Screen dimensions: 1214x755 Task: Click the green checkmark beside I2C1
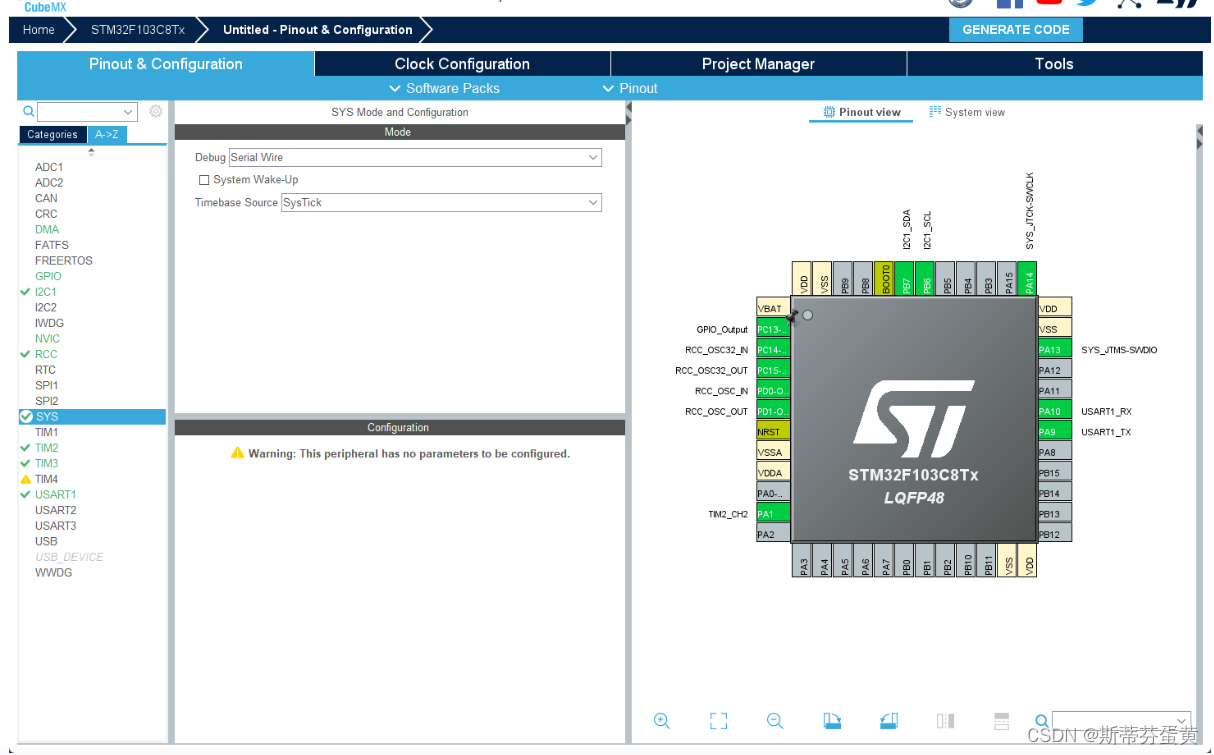pyautogui.click(x=25, y=292)
